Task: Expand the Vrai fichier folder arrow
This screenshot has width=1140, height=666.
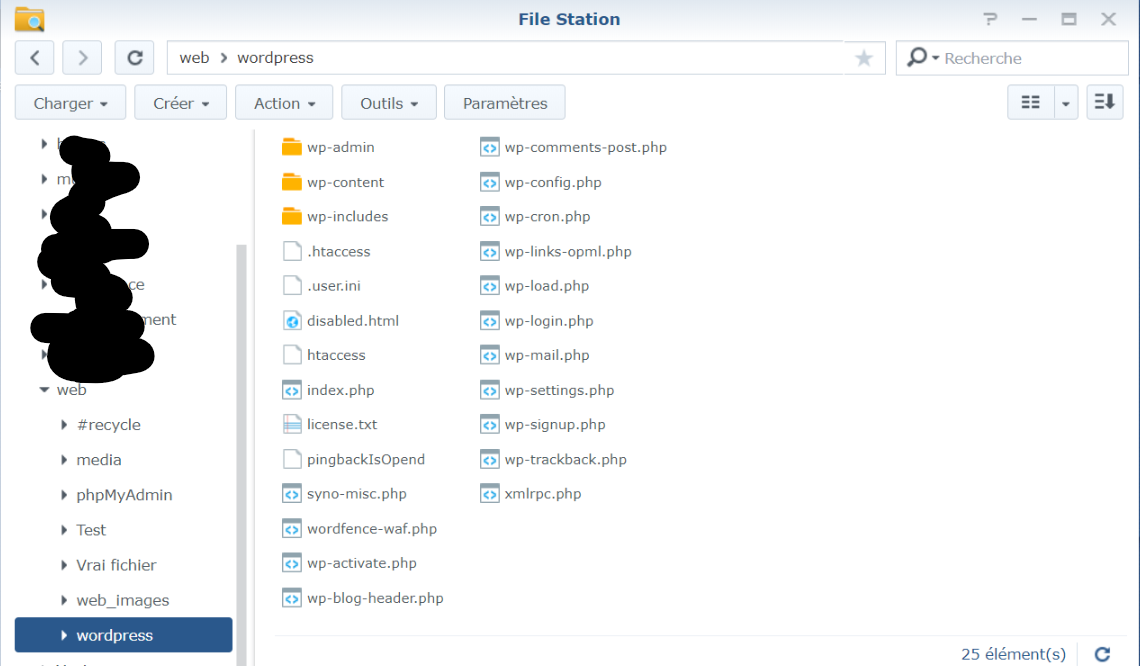Action: [x=64, y=565]
